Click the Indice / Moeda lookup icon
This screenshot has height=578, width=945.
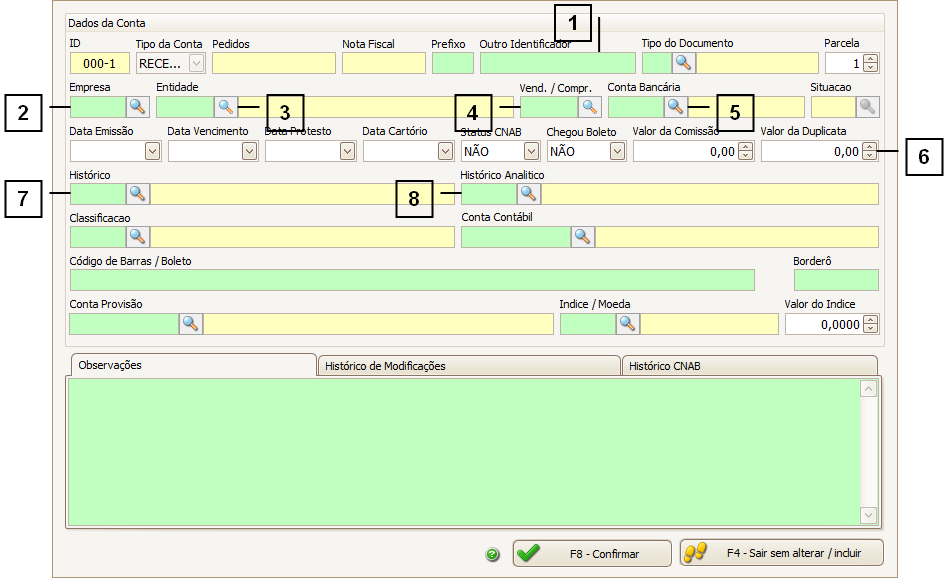627,324
